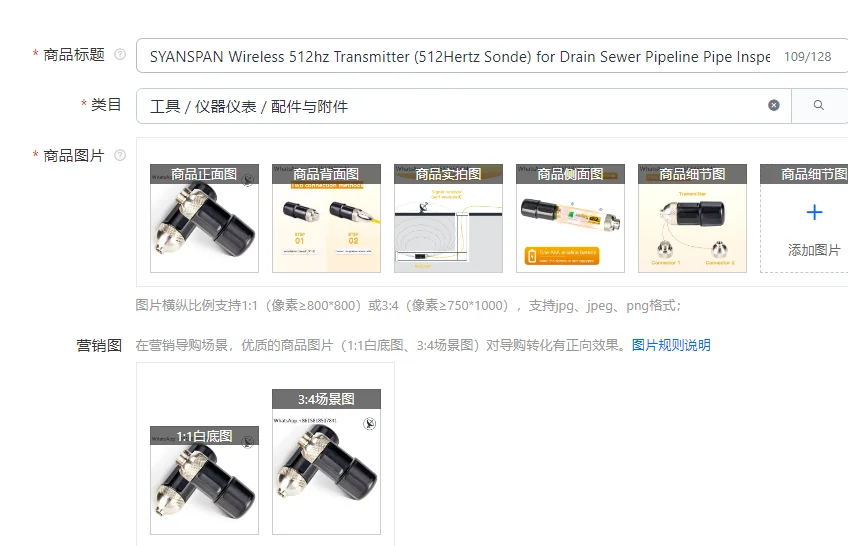Select the 3:4场景图 marketing image
848x546 pixels.
click(x=326, y=462)
